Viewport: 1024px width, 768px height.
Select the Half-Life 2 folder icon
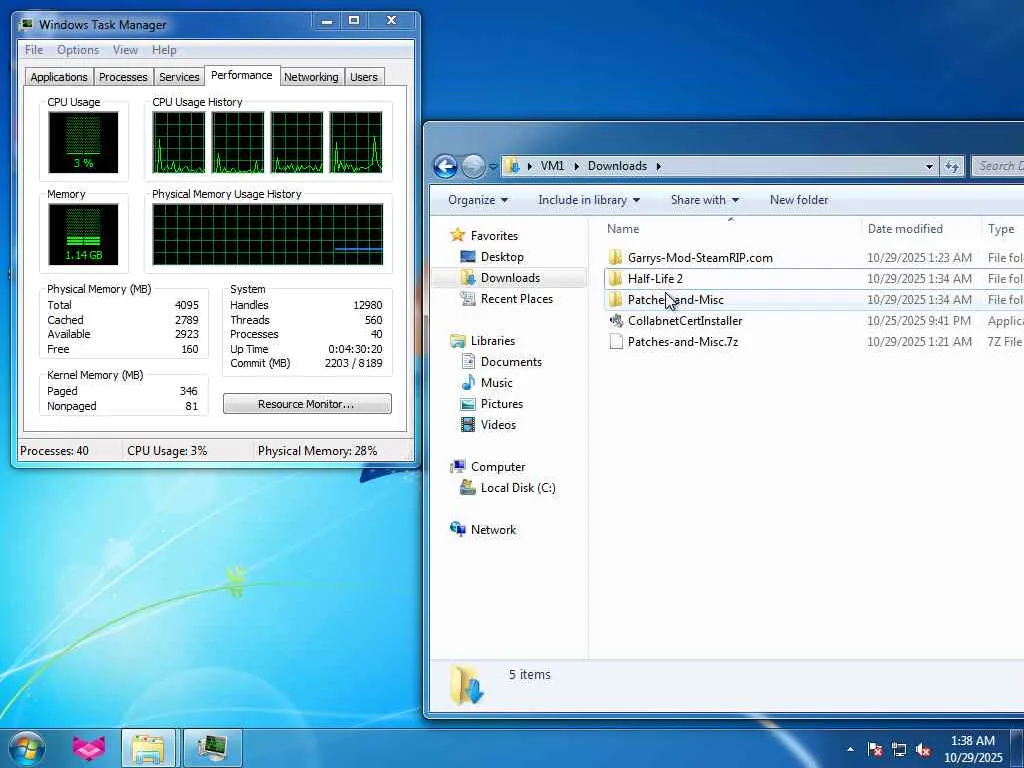[x=615, y=279]
